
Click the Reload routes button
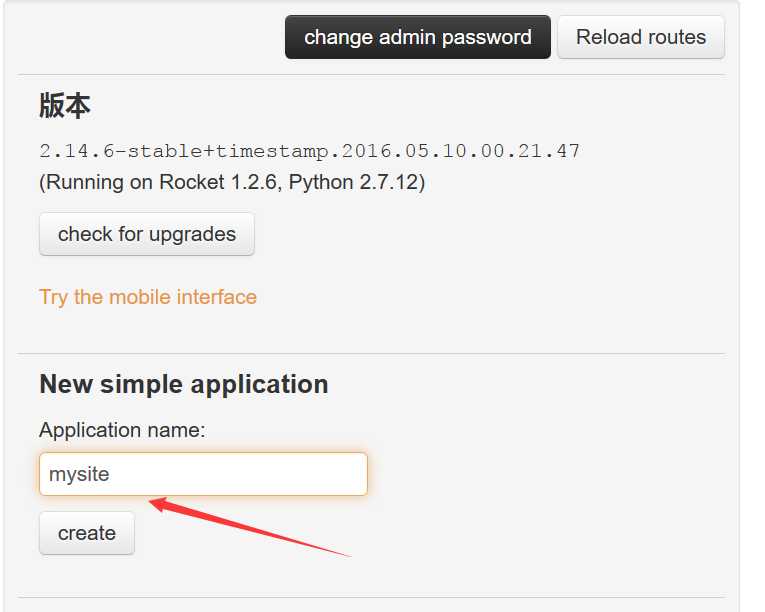coord(641,37)
